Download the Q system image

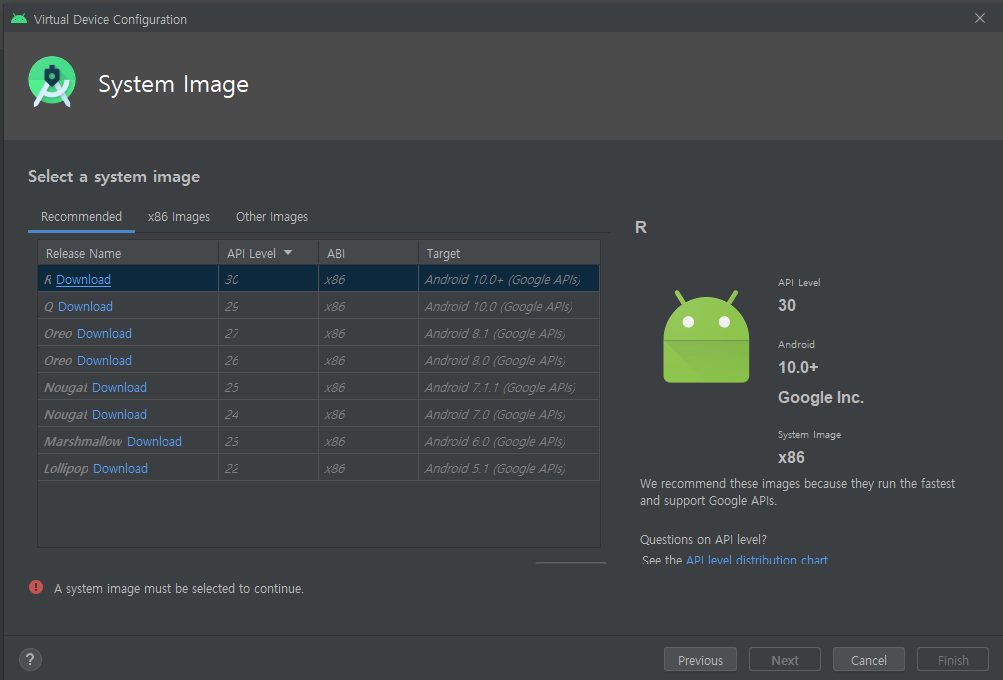point(85,306)
